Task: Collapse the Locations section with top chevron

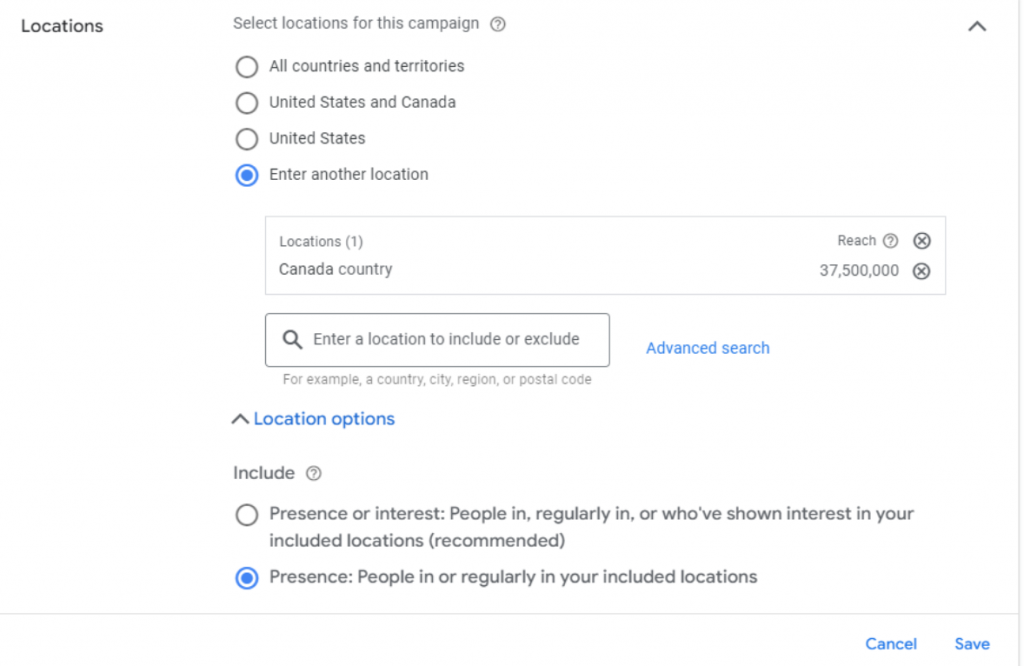Action: coord(977,27)
